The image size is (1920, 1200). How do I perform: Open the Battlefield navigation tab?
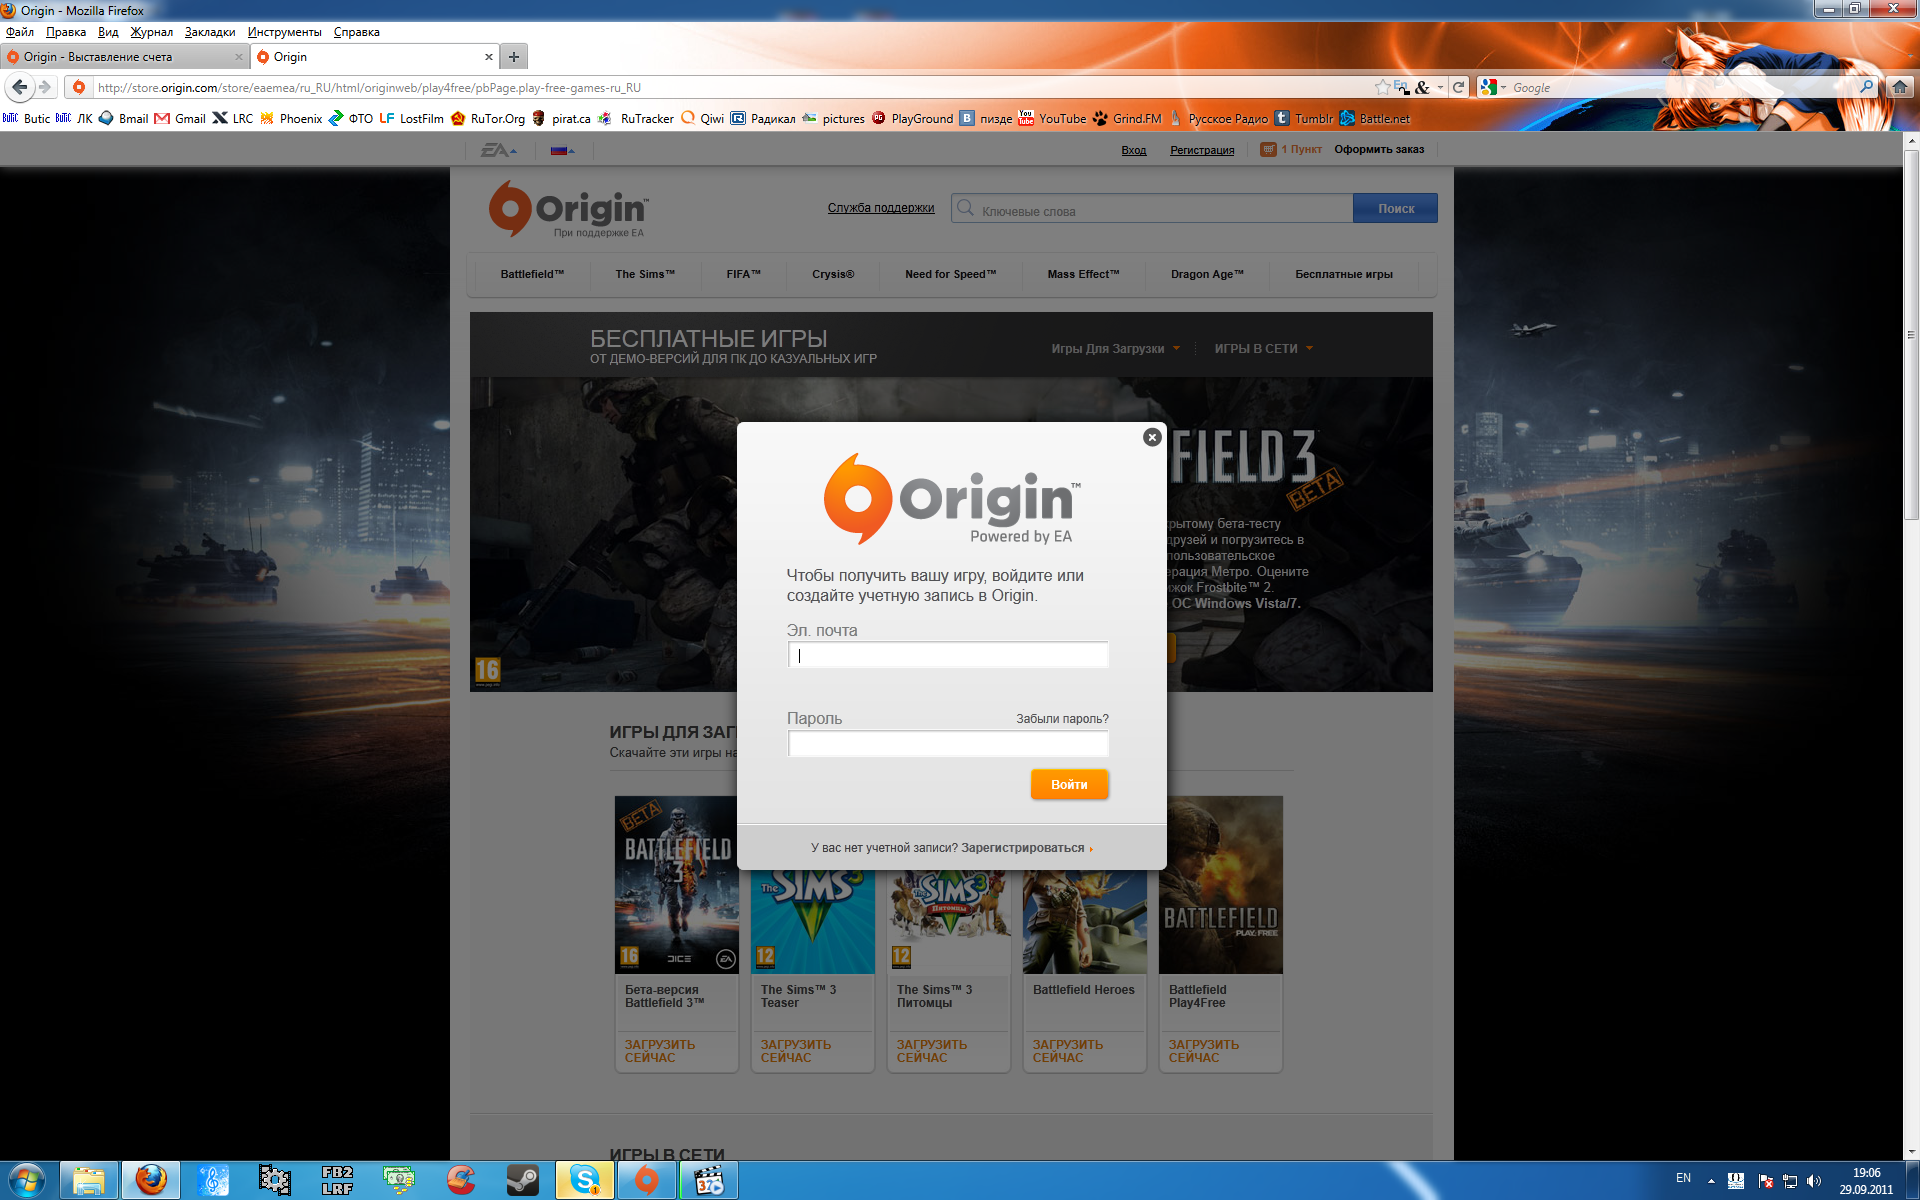point(532,274)
